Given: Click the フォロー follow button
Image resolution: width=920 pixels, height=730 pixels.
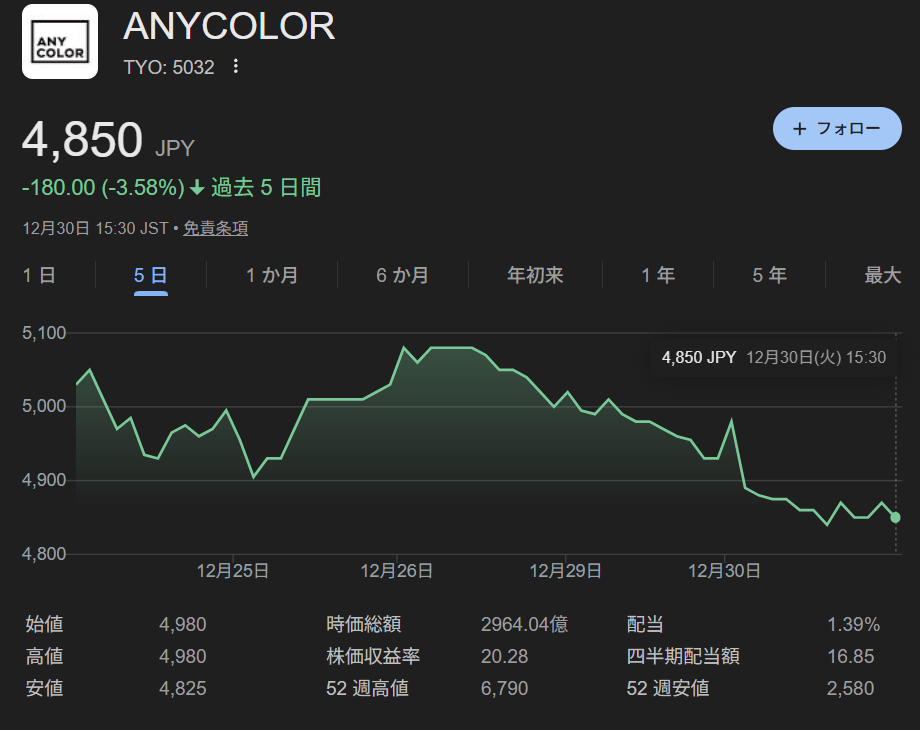Looking at the screenshot, I should (837, 129).
